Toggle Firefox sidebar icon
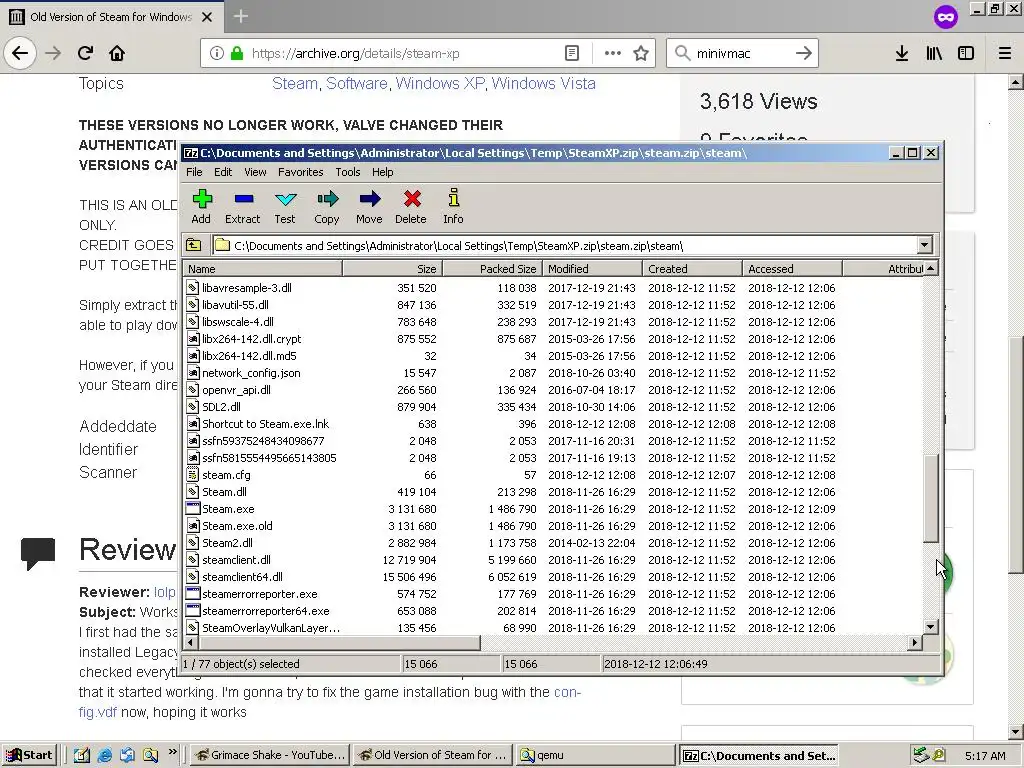This screenshot has height=768, width=1024. coord(966,54)
